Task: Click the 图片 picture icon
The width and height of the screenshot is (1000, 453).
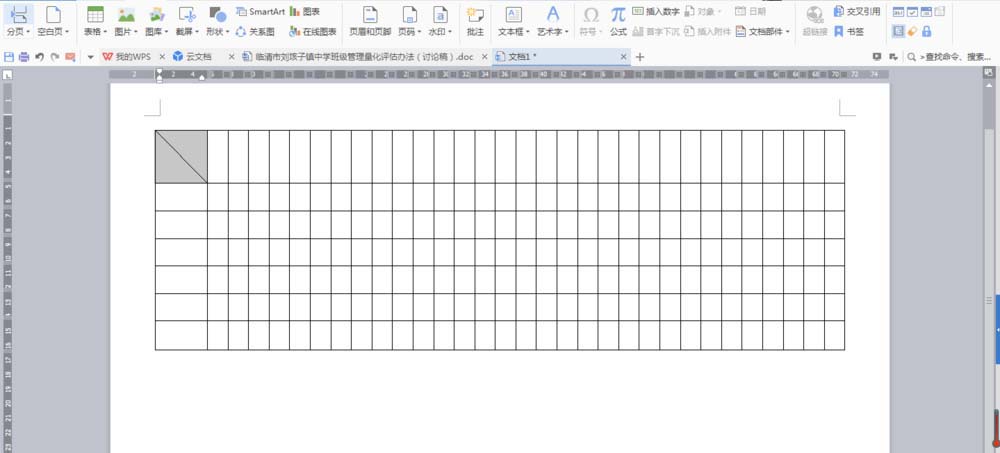Action: pyautogui.click(x=126, y=14)
